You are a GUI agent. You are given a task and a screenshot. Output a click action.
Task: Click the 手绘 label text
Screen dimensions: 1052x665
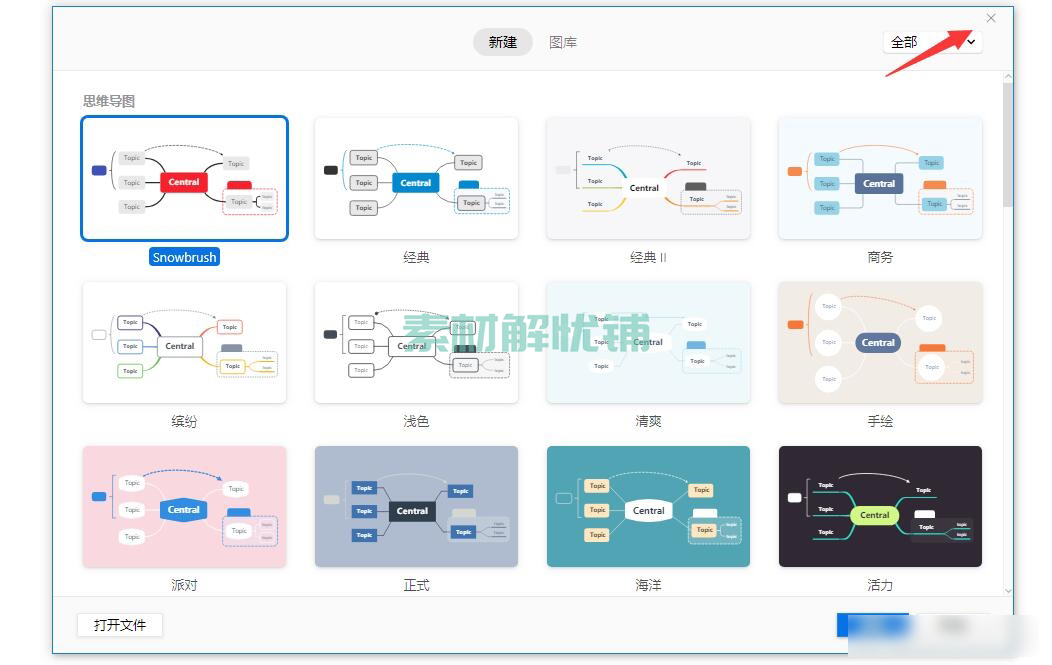click(x=880, y=421)
